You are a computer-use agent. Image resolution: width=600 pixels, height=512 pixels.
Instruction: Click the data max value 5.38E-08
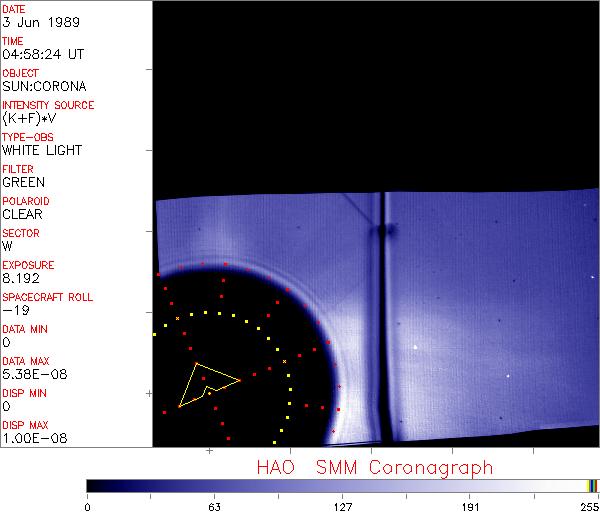(30, 374)
